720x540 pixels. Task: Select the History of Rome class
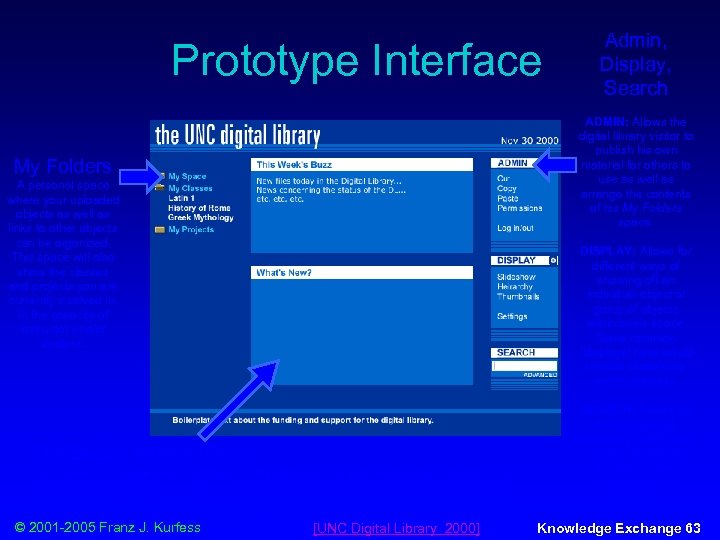click(x=199, y=208)
